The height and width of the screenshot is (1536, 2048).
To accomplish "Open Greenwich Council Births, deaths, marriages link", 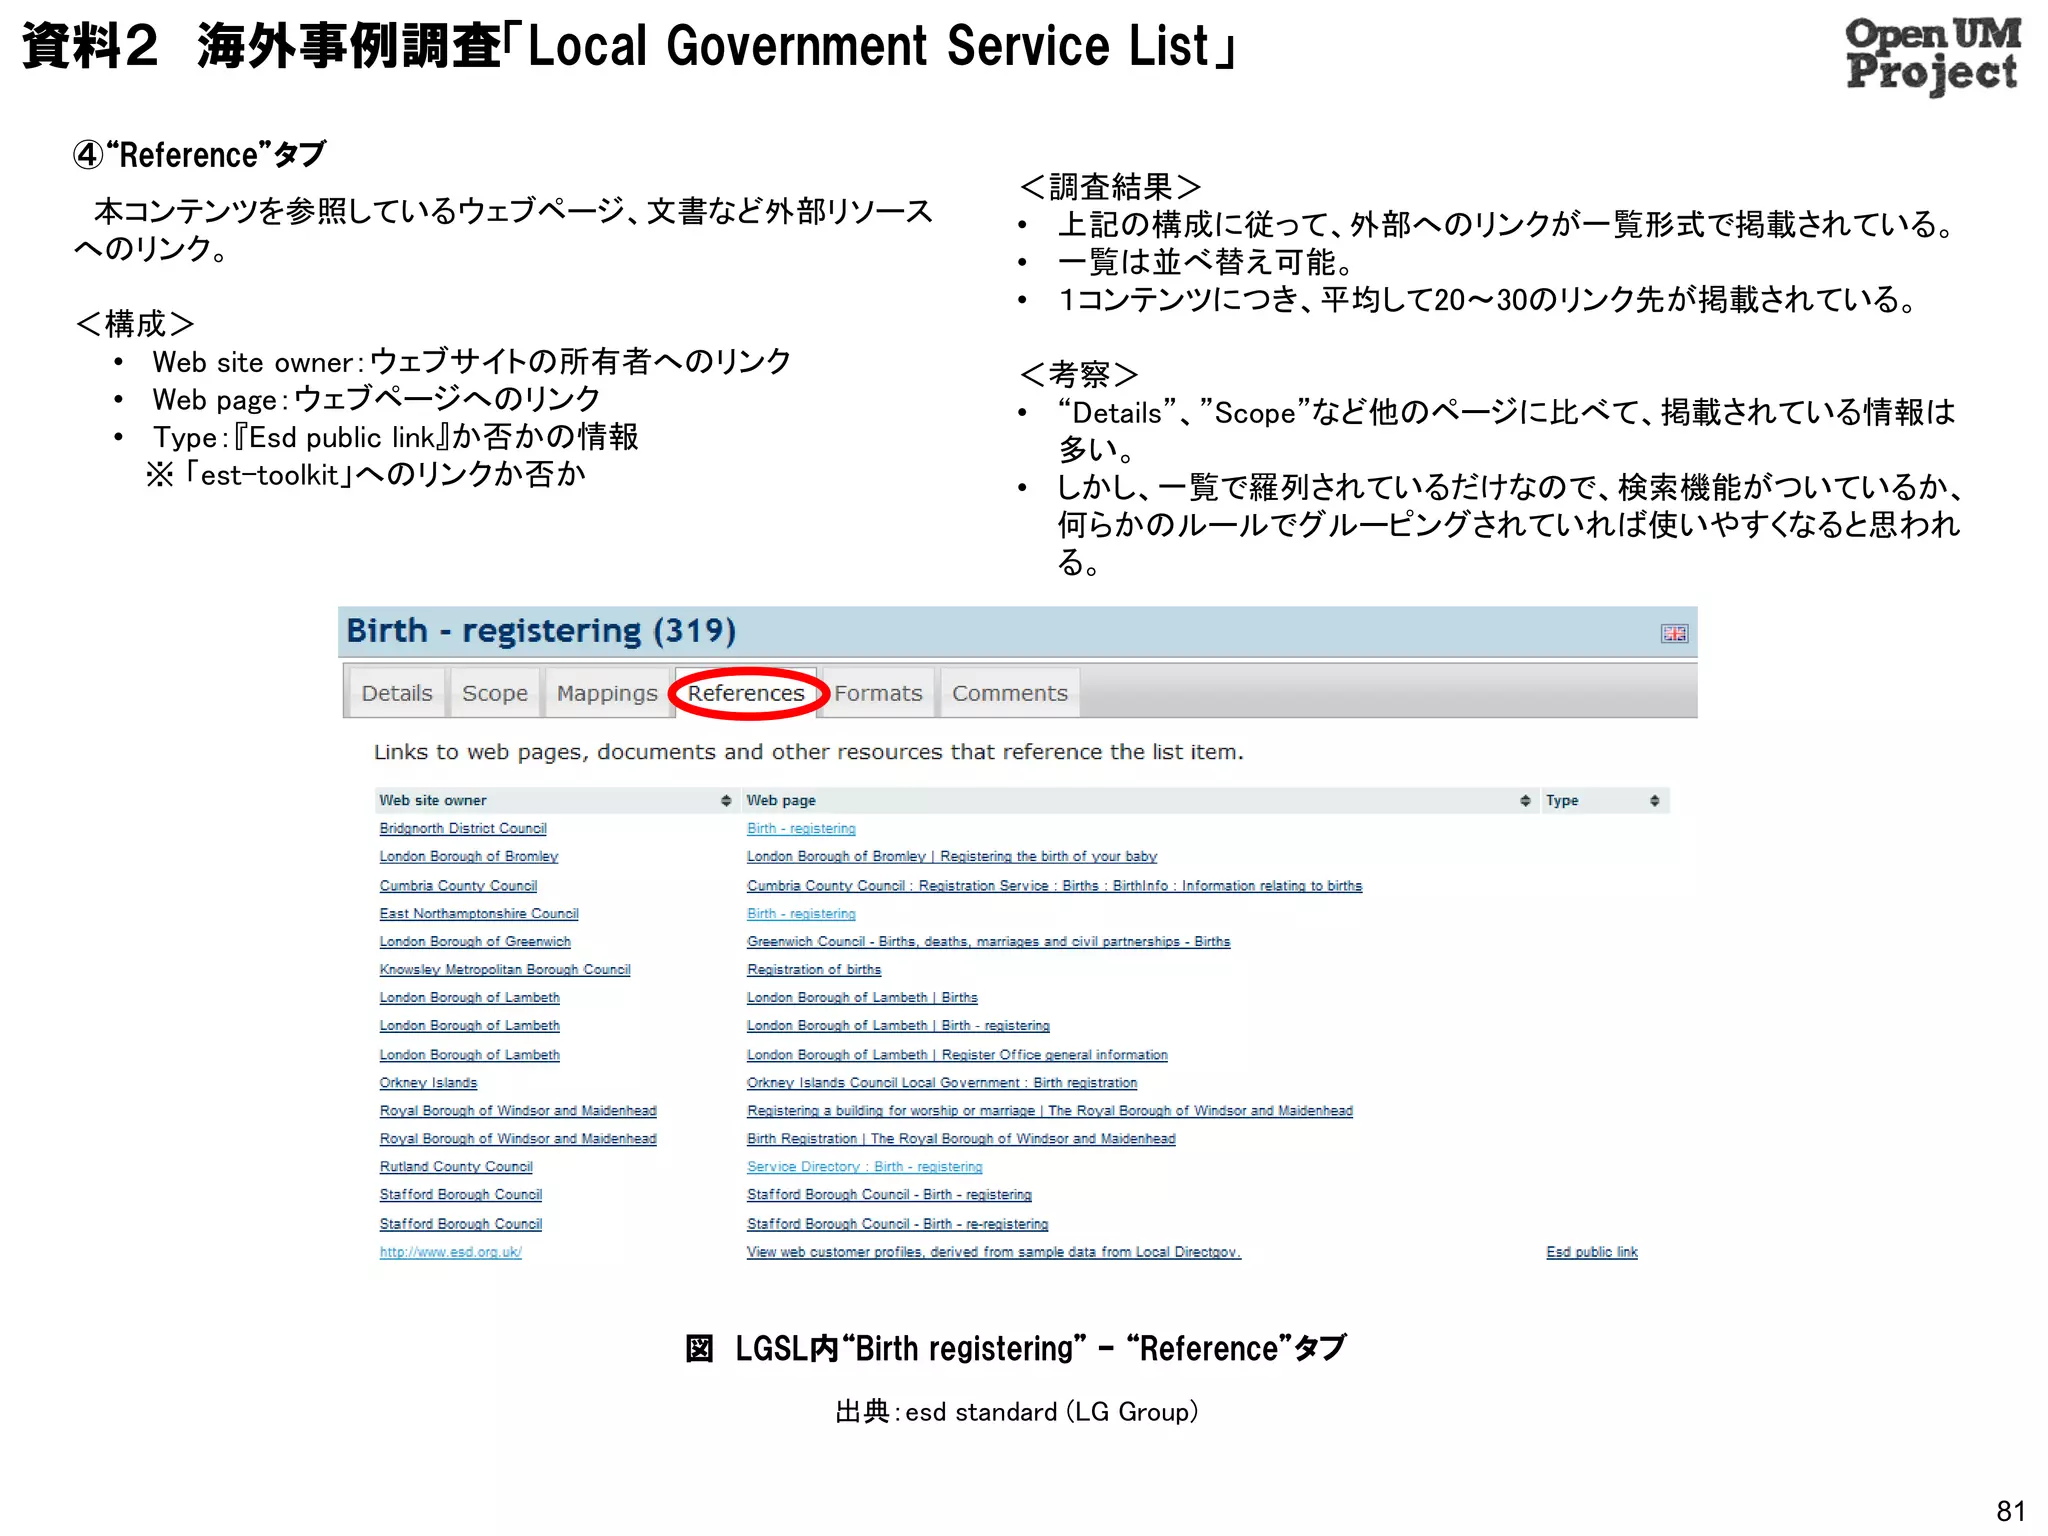I will pyautogui.click(x=988, y=941).
